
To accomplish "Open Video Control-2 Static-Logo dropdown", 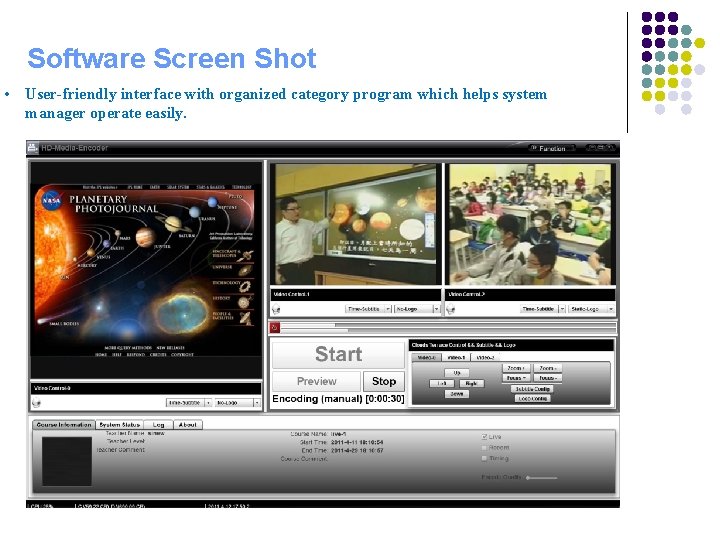I will (591, 309).
